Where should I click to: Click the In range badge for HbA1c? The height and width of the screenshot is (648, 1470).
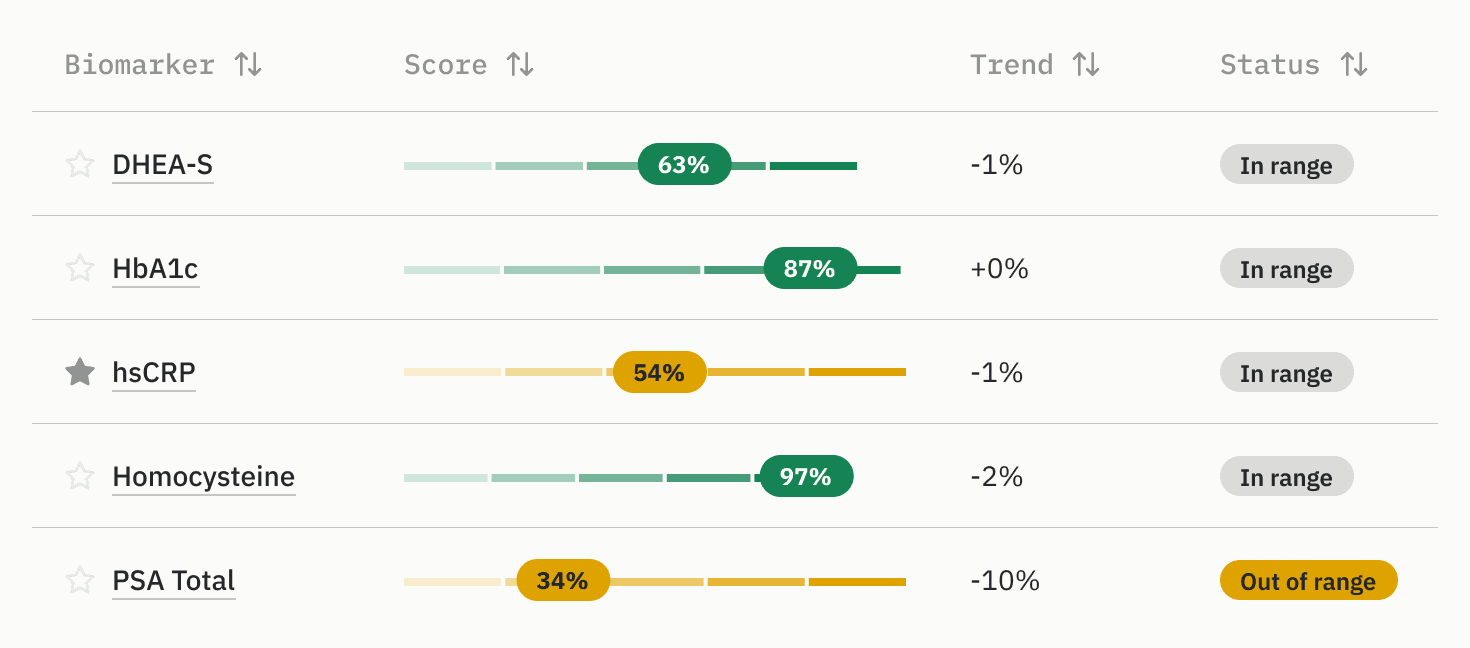(1286, 268)
